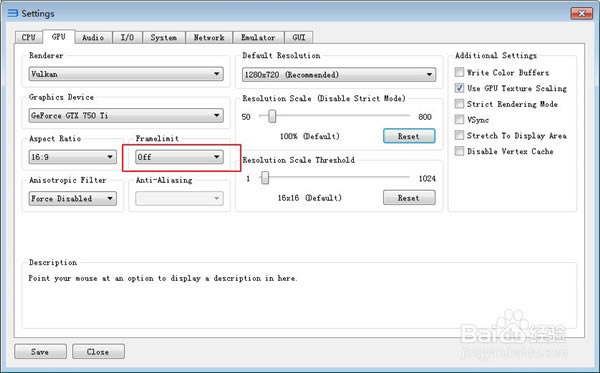This screenshot has height=373, width=600.
Task: Enable Stretch To Display Area
Action: tap(459, 135)
